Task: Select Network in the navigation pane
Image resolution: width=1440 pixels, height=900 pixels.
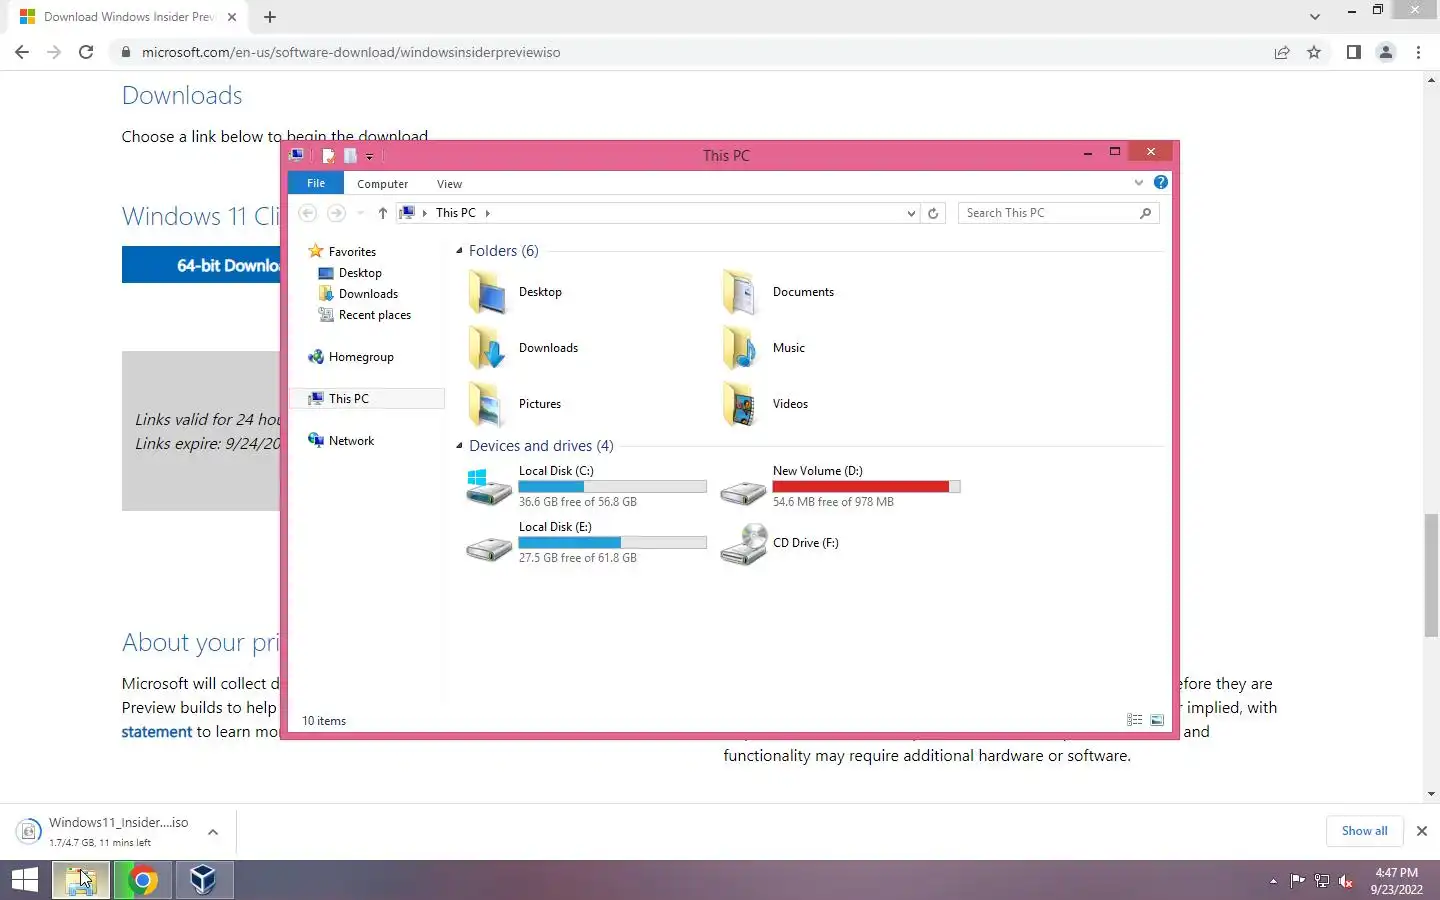Action: (351, 441)
